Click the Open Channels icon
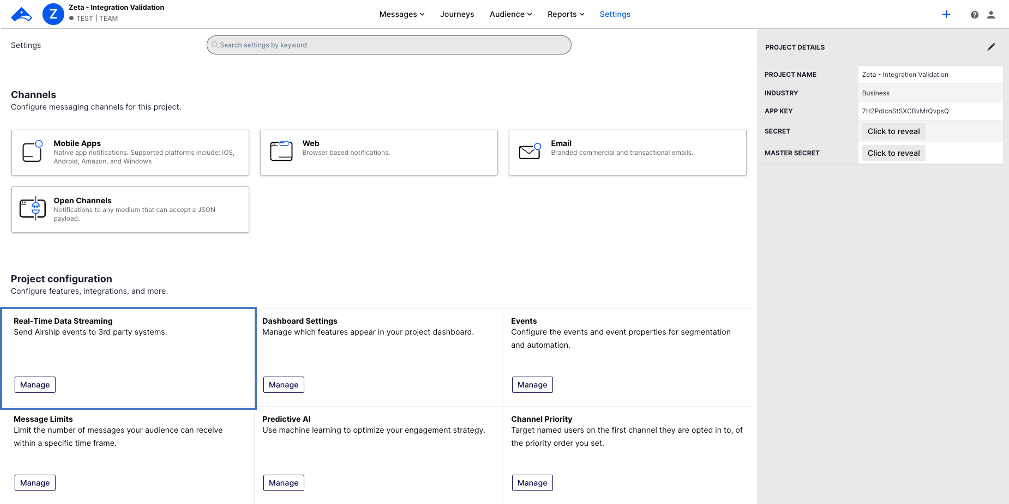Screen dimensions: 1009x504 pyautogui.click(x=35, y=208)
